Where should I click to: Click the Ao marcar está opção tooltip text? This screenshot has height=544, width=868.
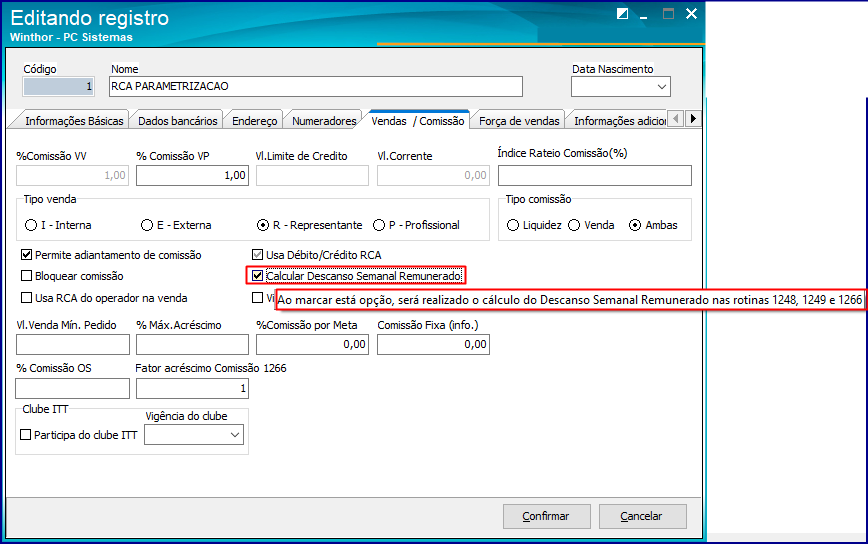click(x=570, y=300)
